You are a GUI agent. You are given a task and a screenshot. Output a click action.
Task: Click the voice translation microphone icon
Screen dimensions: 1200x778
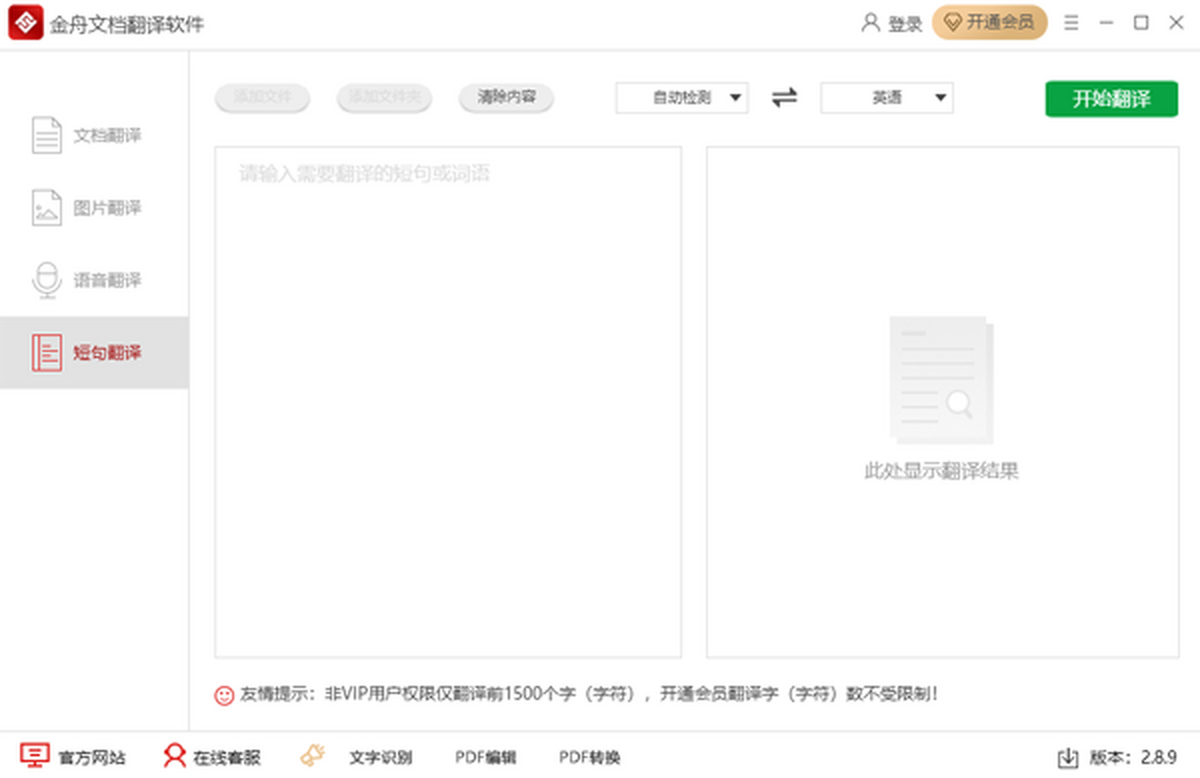pyautogui.click(x=47, y=280)
